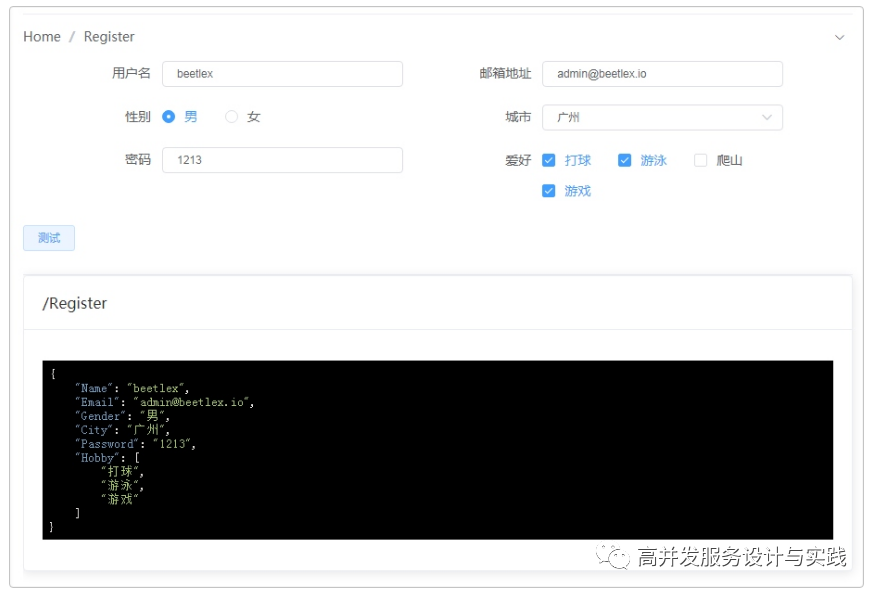Navigate to Home via breadcrumb link
The height and width of the screenshot is (595, 875).
(41, 36)
